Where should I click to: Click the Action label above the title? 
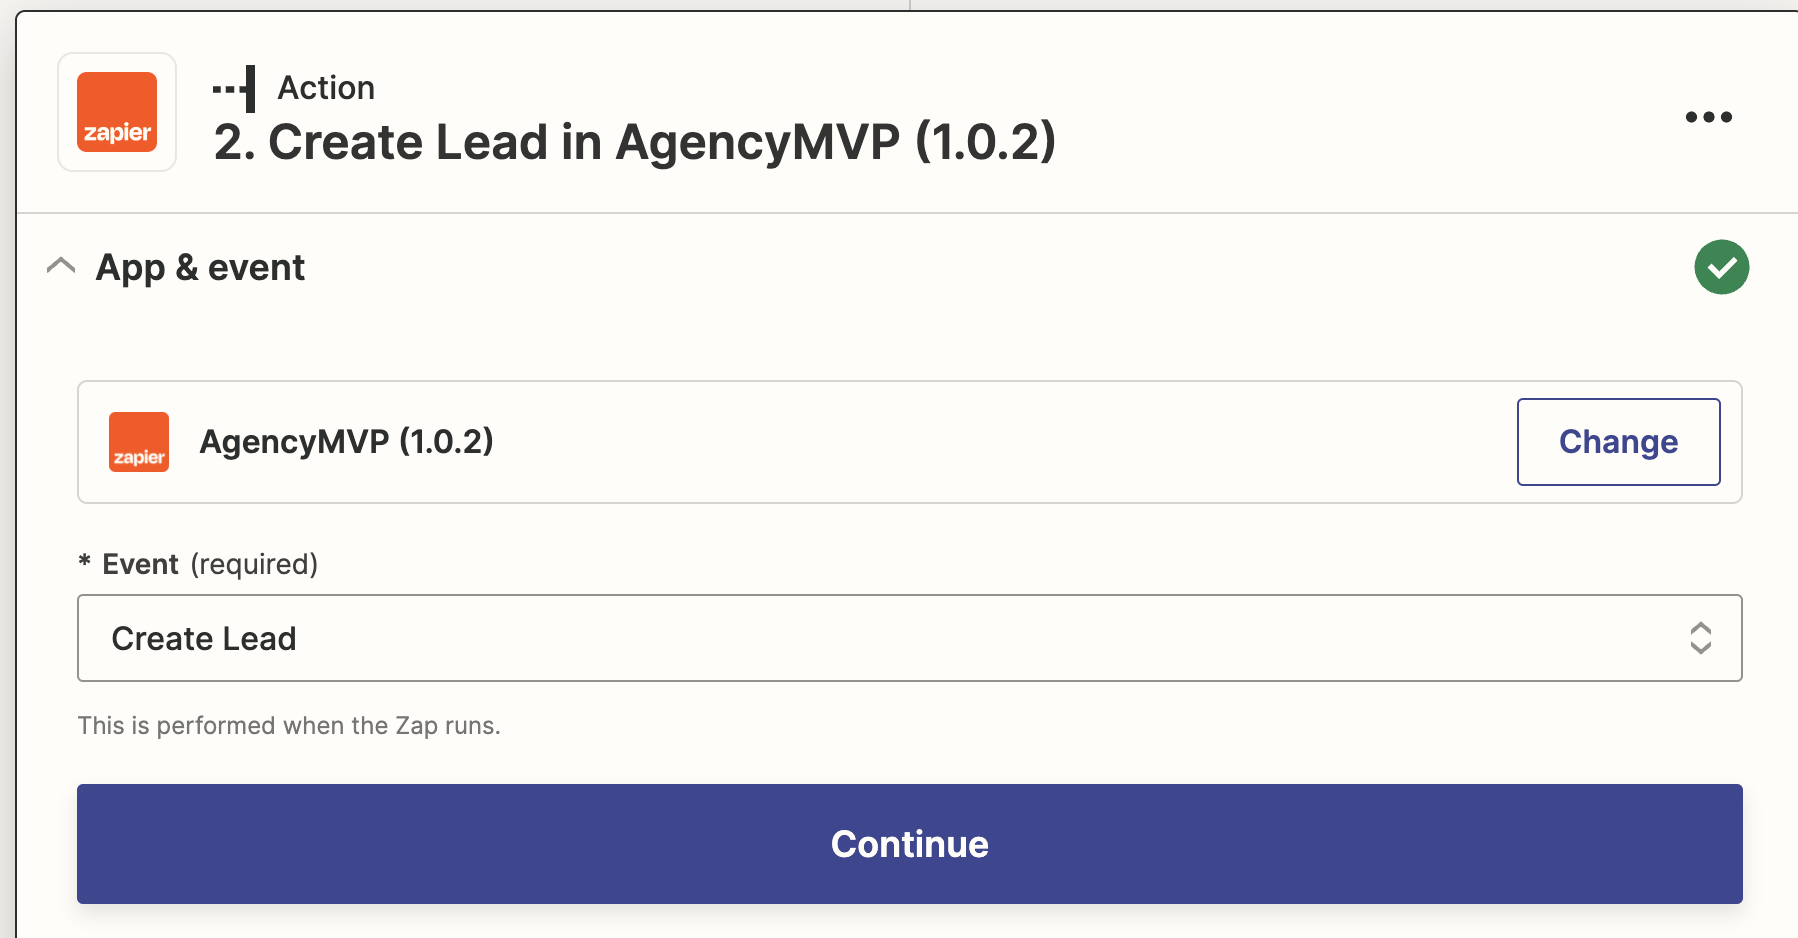(x=326, y=88)
